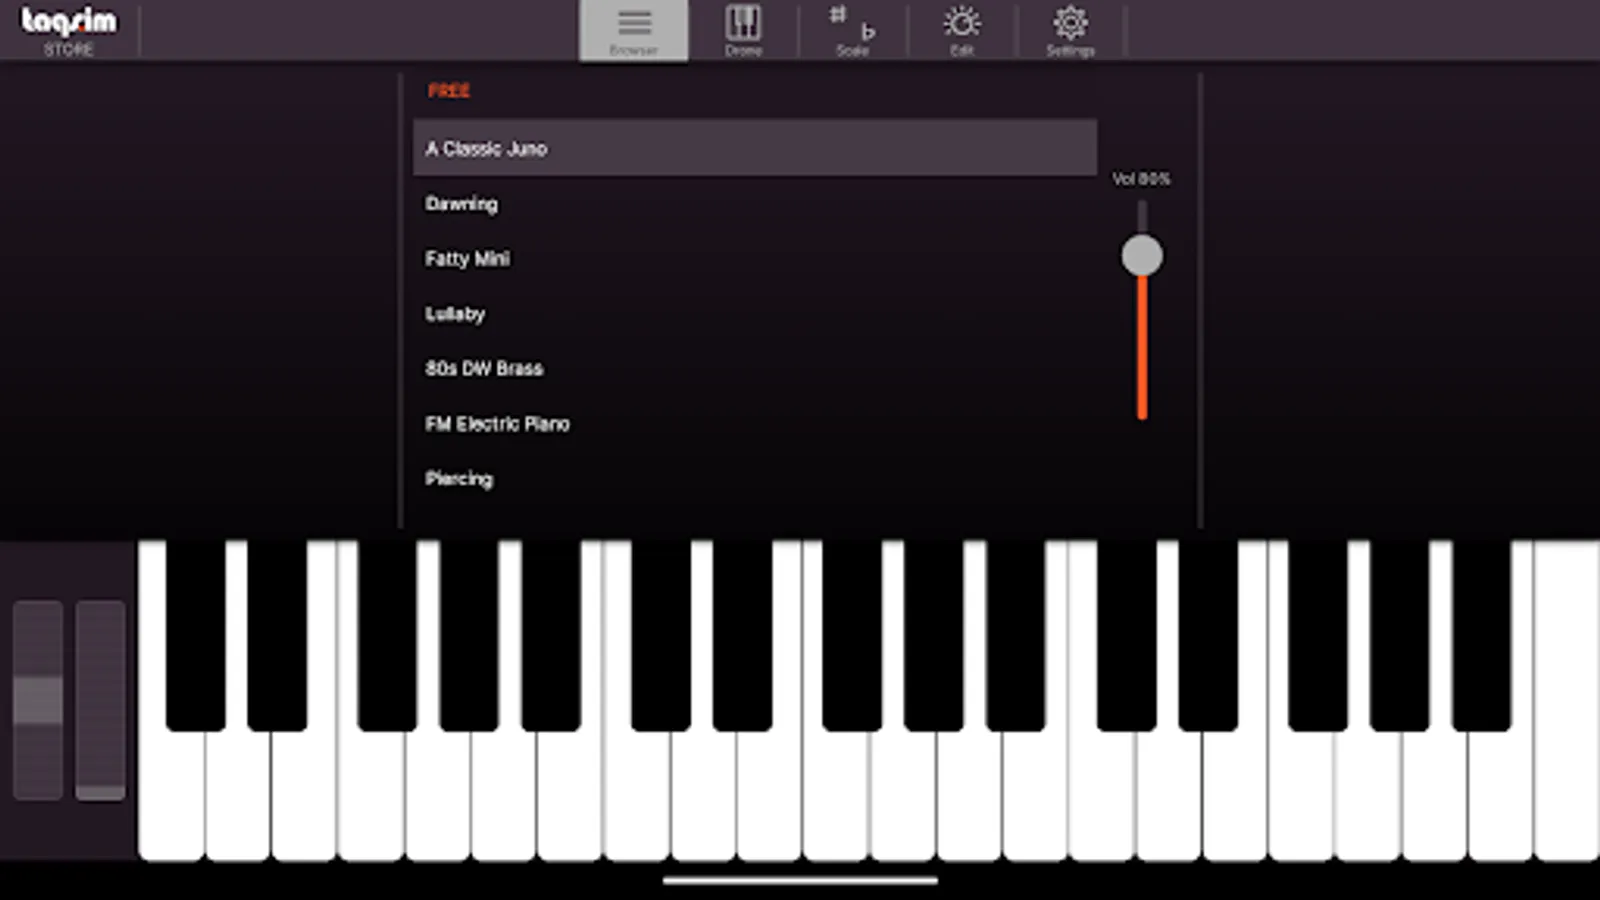Select the 80s DW Brass preset

pyautogui.click(x=755, y=368)
